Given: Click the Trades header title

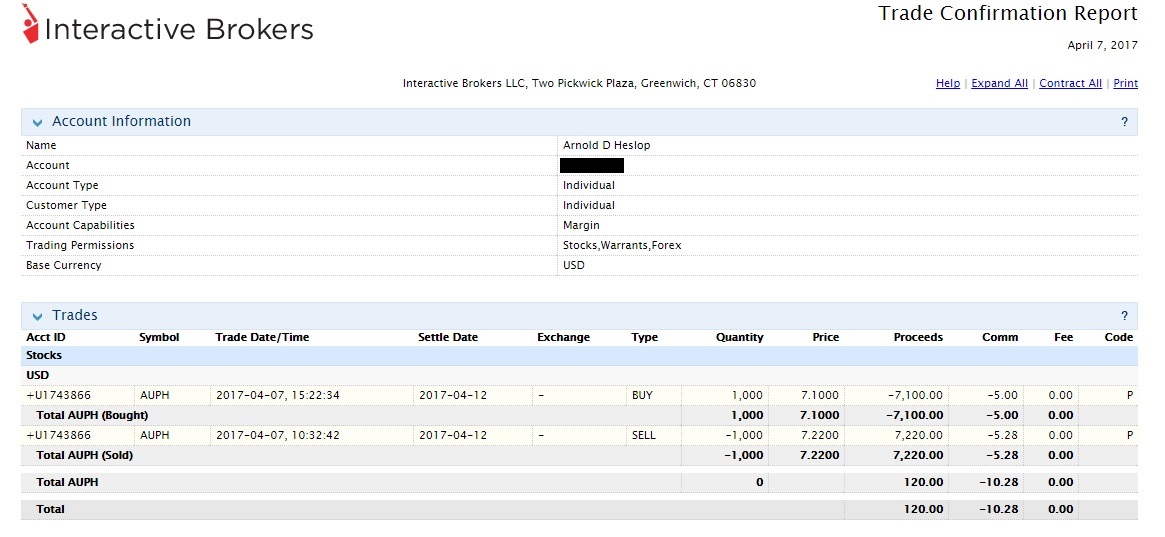Looking at the screenshot, I should click(74, 315).
